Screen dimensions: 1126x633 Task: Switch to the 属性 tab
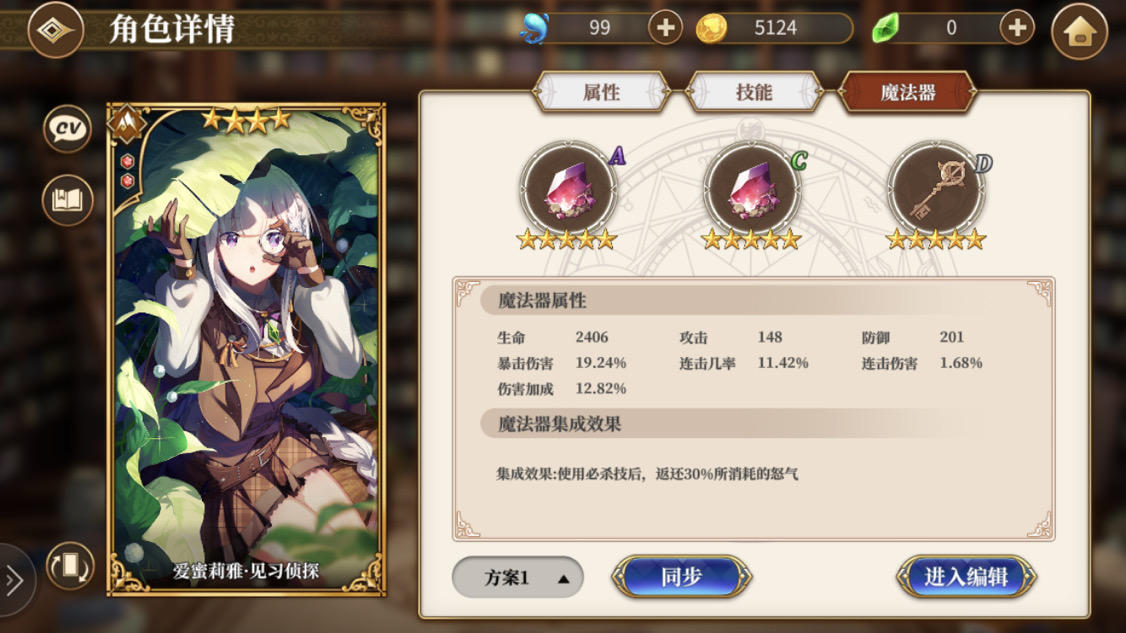point(602,92)
